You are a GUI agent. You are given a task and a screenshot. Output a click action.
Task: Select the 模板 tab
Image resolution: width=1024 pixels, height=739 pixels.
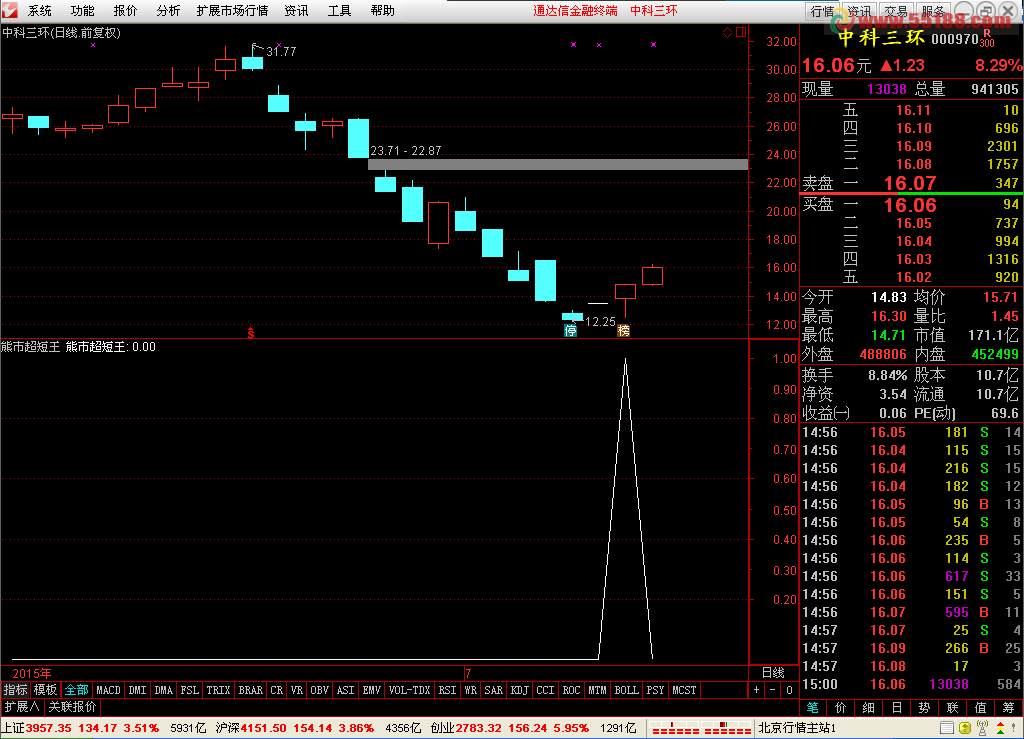[x=46, y=689]
